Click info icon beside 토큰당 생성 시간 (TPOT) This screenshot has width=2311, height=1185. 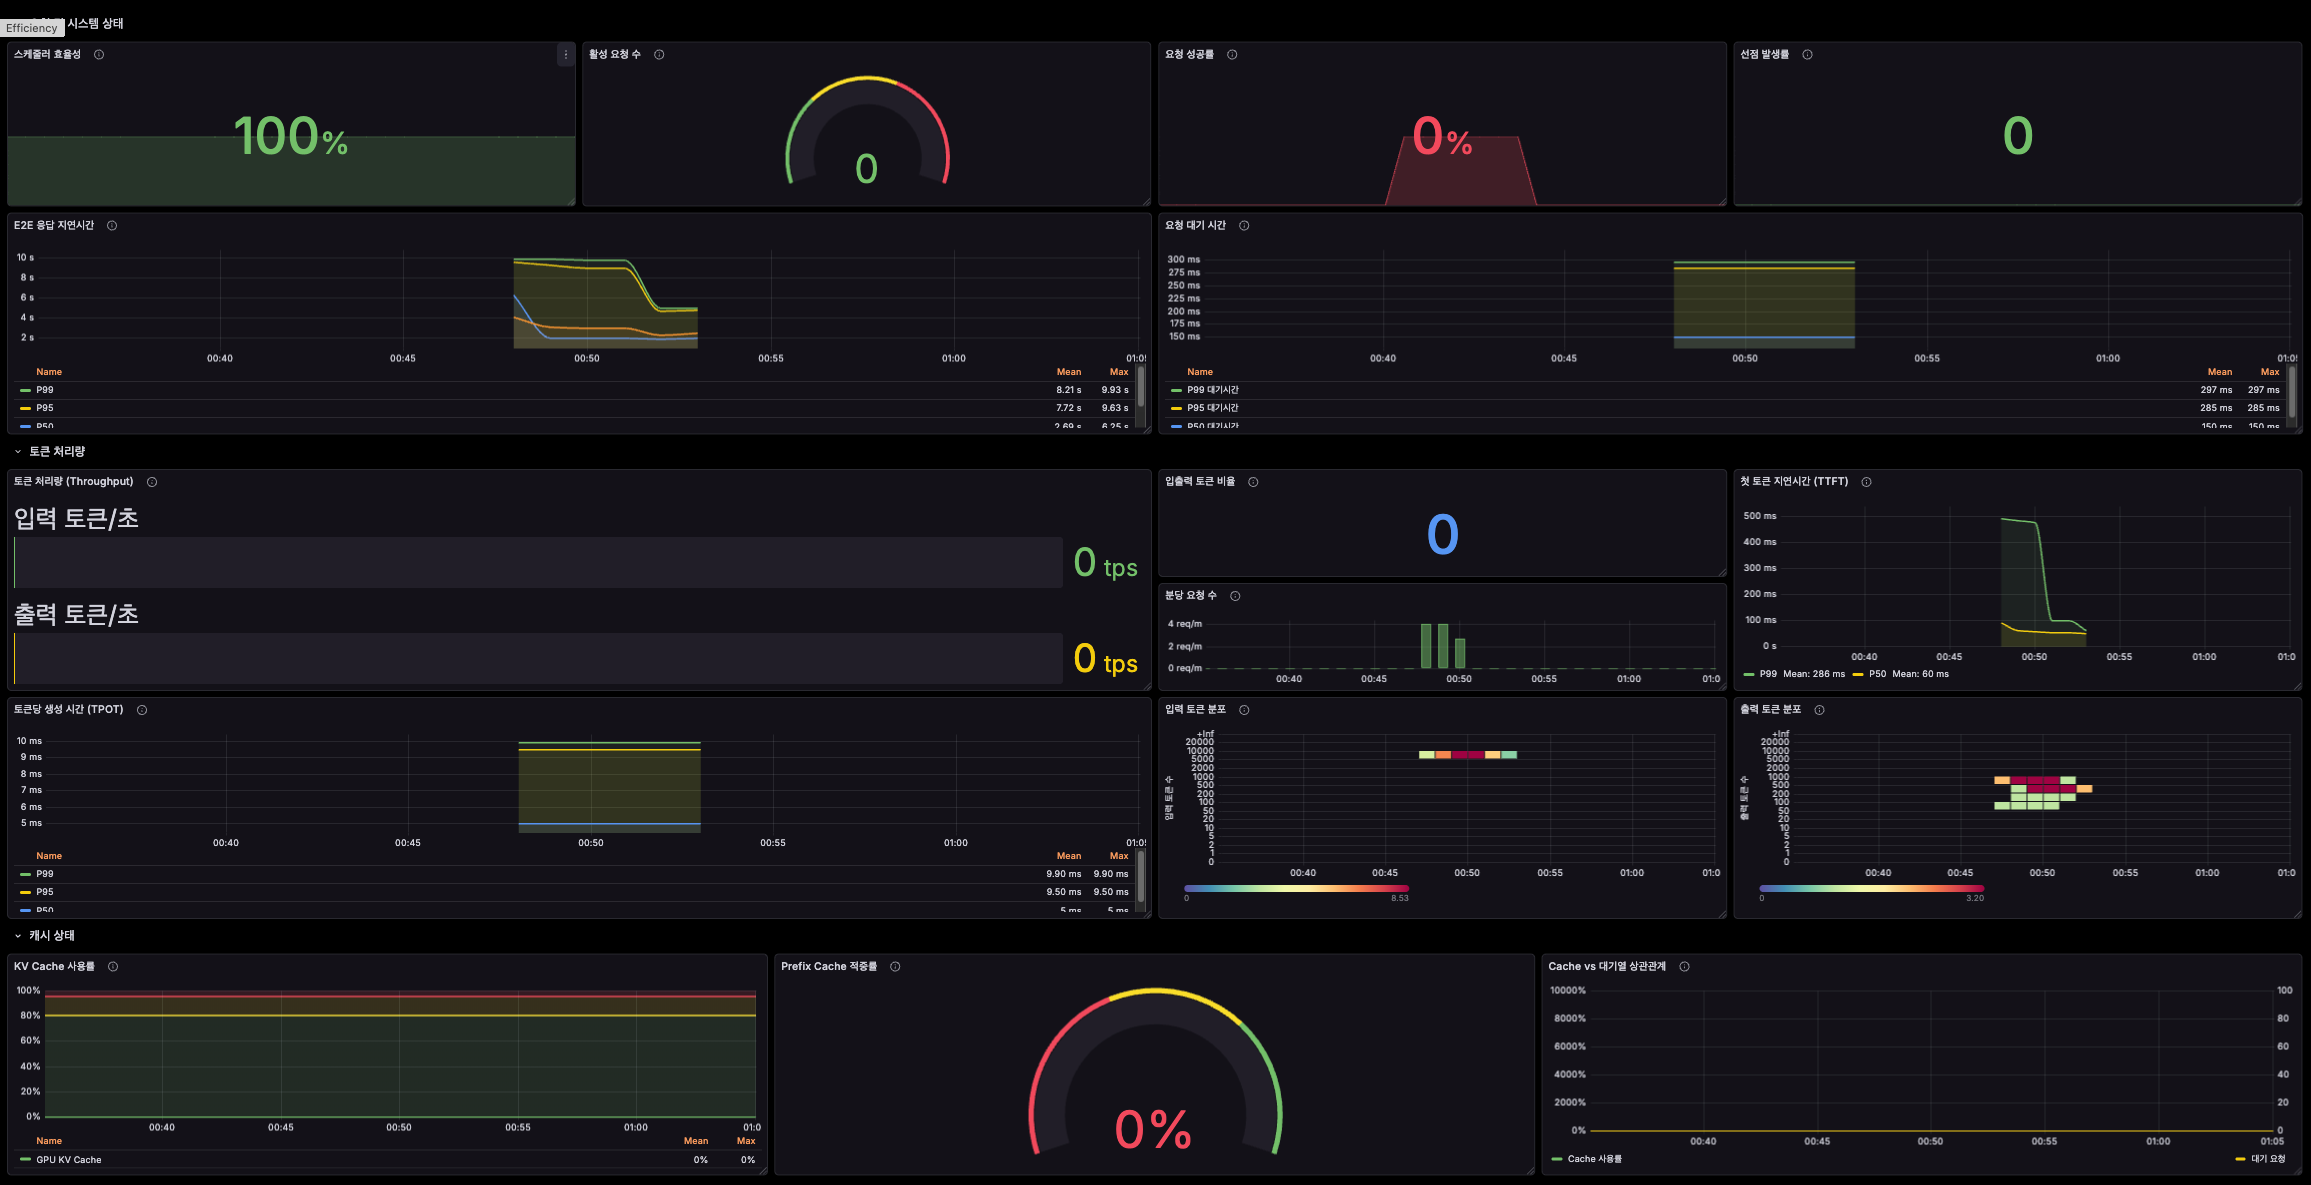coord(142,710)
